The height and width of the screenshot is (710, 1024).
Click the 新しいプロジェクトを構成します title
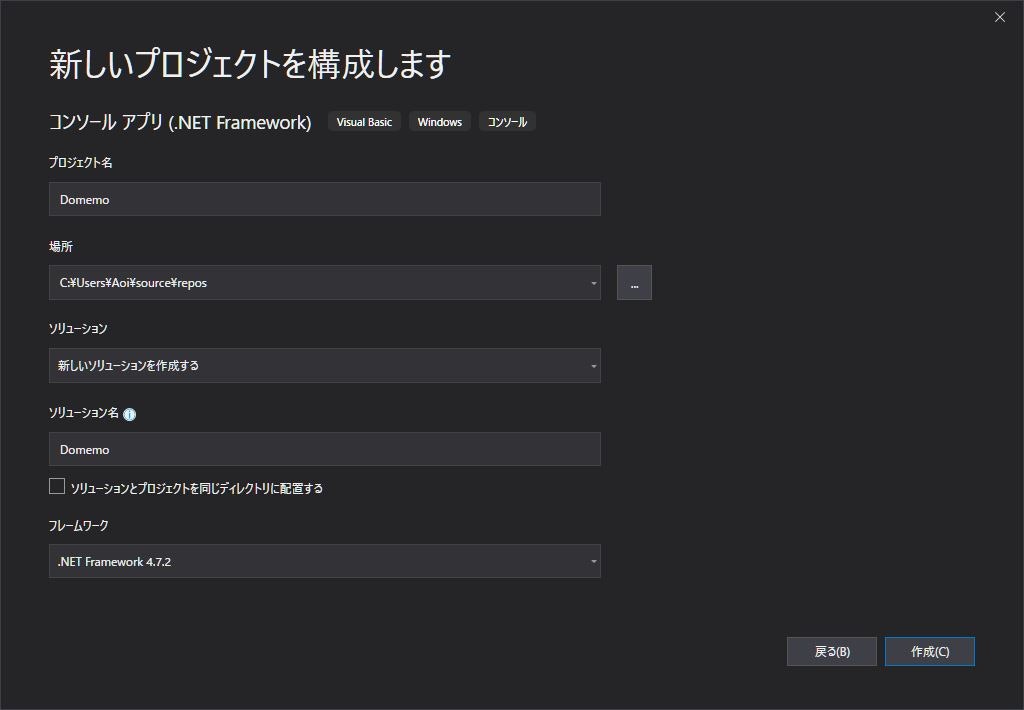[x=250, y=64]
